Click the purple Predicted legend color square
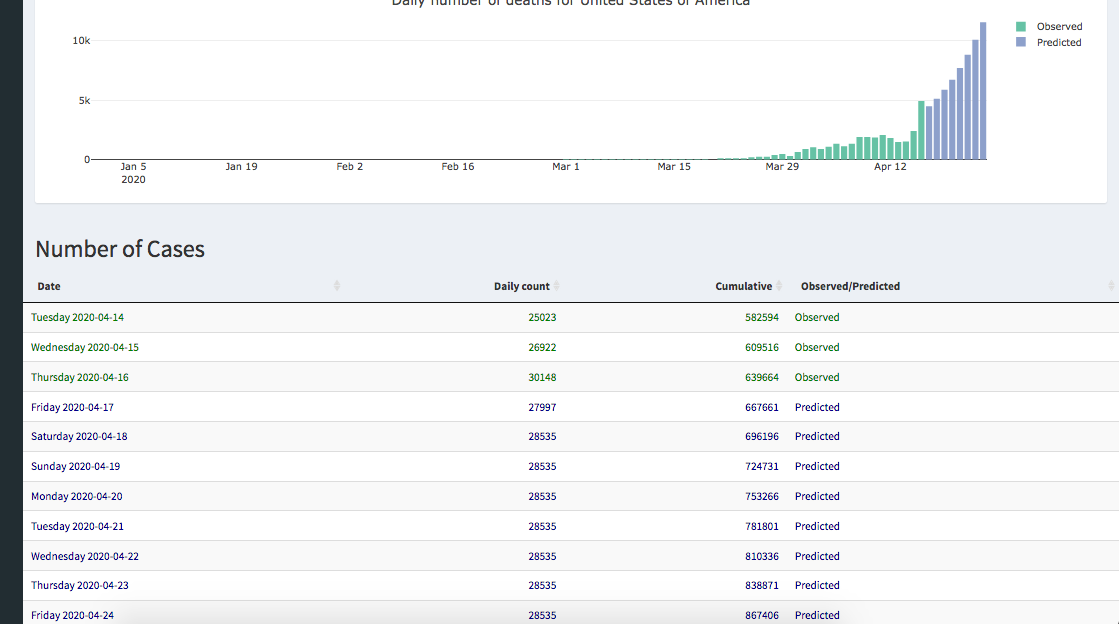This screenshot has height=624, width=1119. (x=1020, y=43)
